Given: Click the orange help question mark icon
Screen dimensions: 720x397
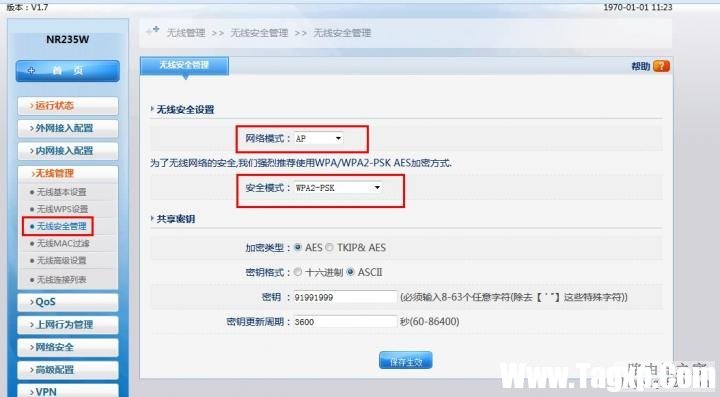Looking at the screenshot, I should (x=661, y=66).
